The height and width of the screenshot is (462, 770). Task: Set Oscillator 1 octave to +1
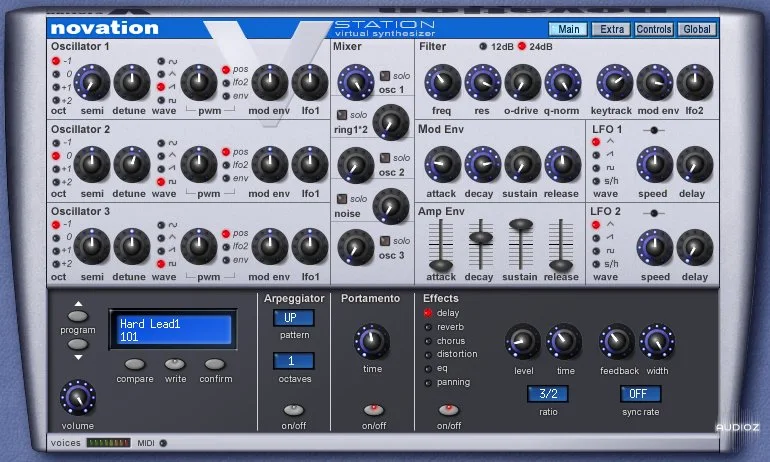(x=56, y=87)
